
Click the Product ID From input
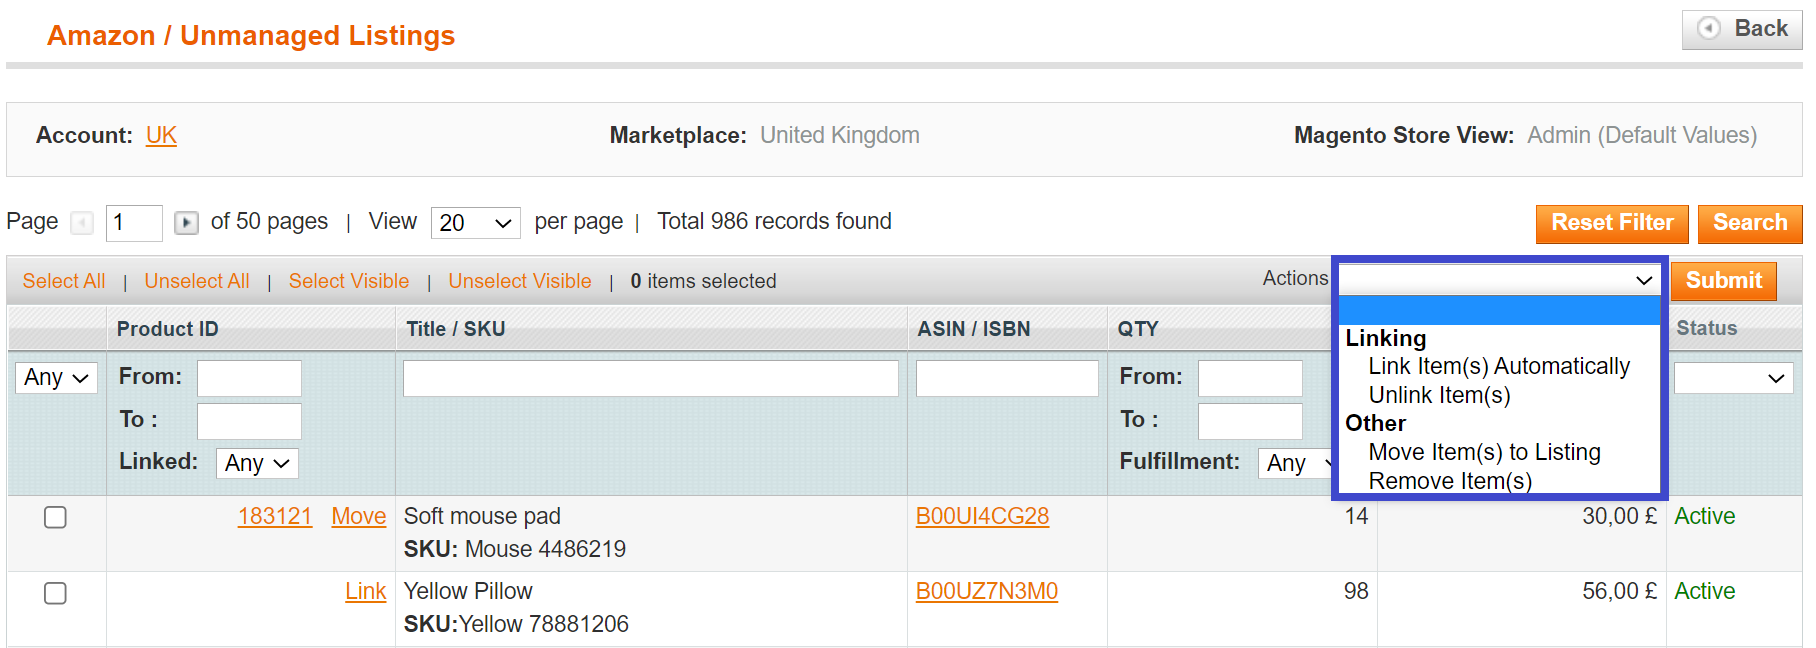tap(249, 378)
